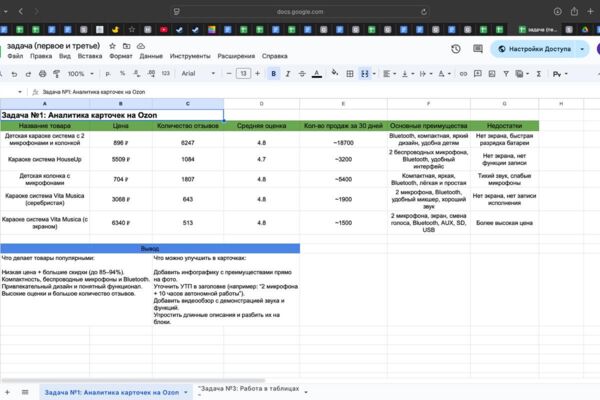The width and height of the screenshot is (600, 400).
Task: Open comments history icon
Action: tap(478, 49)
